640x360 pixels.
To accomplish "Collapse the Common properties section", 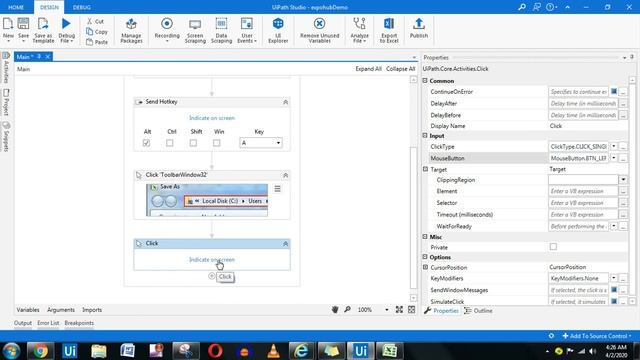I will tap(425, 81).
